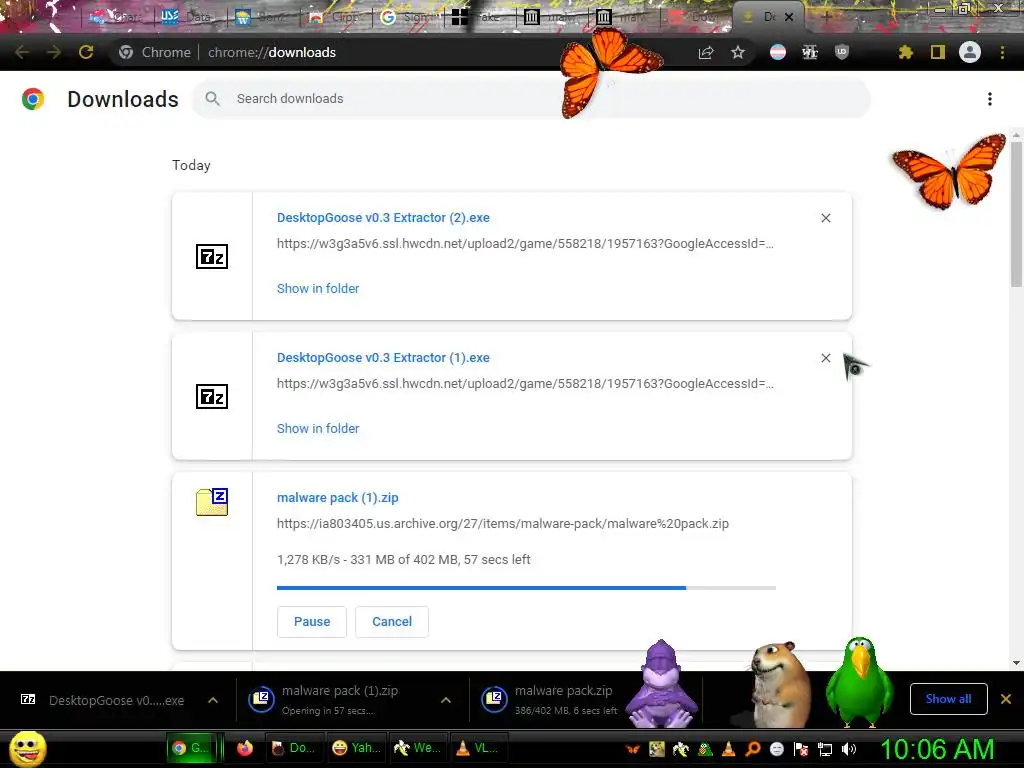Click the forward navigation arrow

[x=54, y=52]
